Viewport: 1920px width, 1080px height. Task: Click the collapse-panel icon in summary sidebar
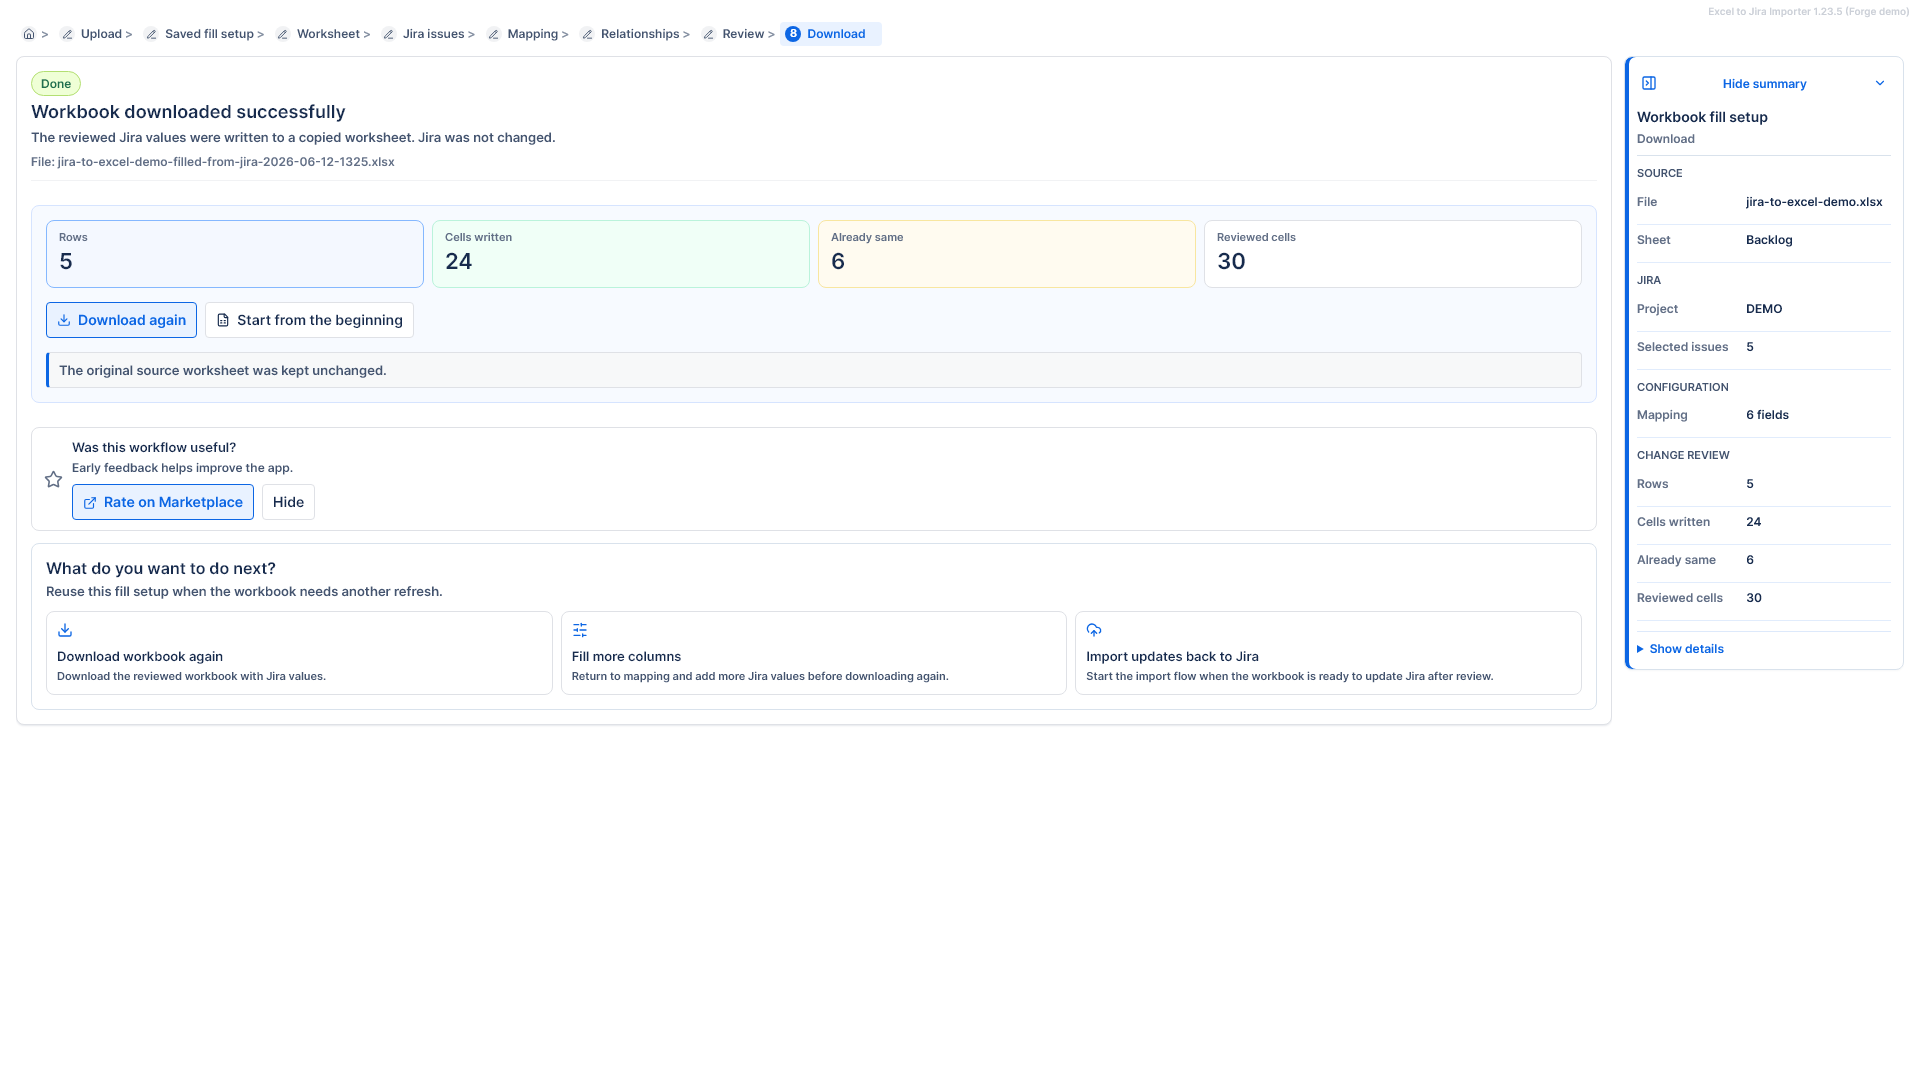click(x=1649, y=83)
